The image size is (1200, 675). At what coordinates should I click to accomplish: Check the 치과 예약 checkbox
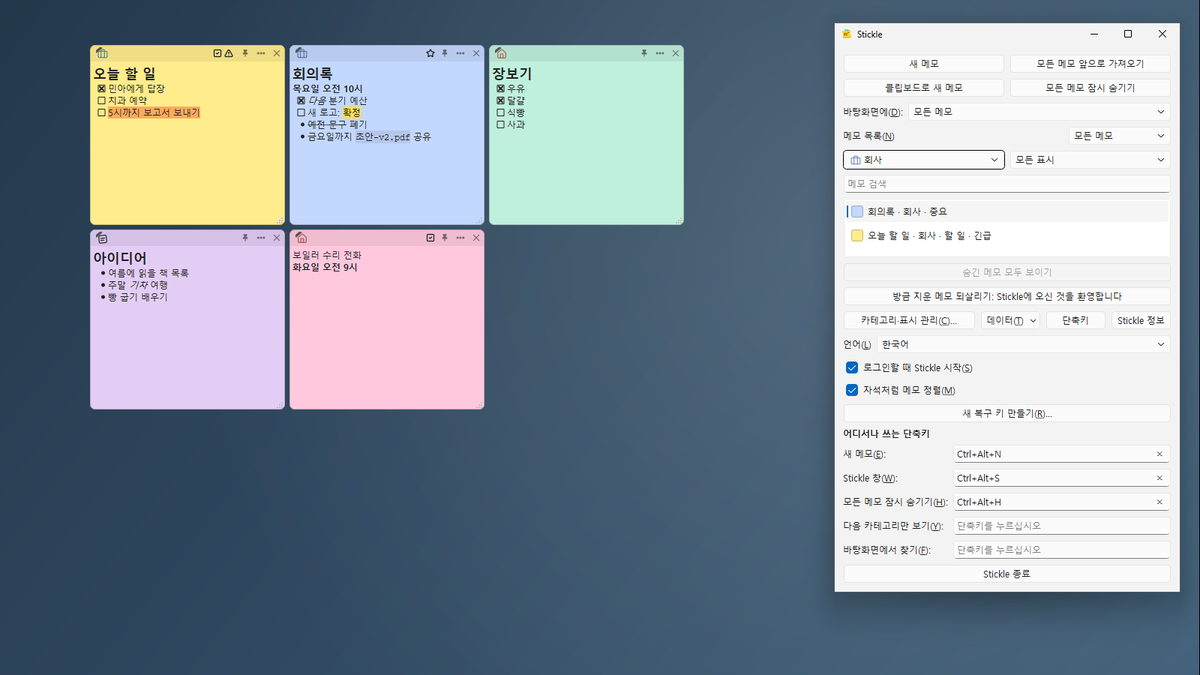coord(101,101)
